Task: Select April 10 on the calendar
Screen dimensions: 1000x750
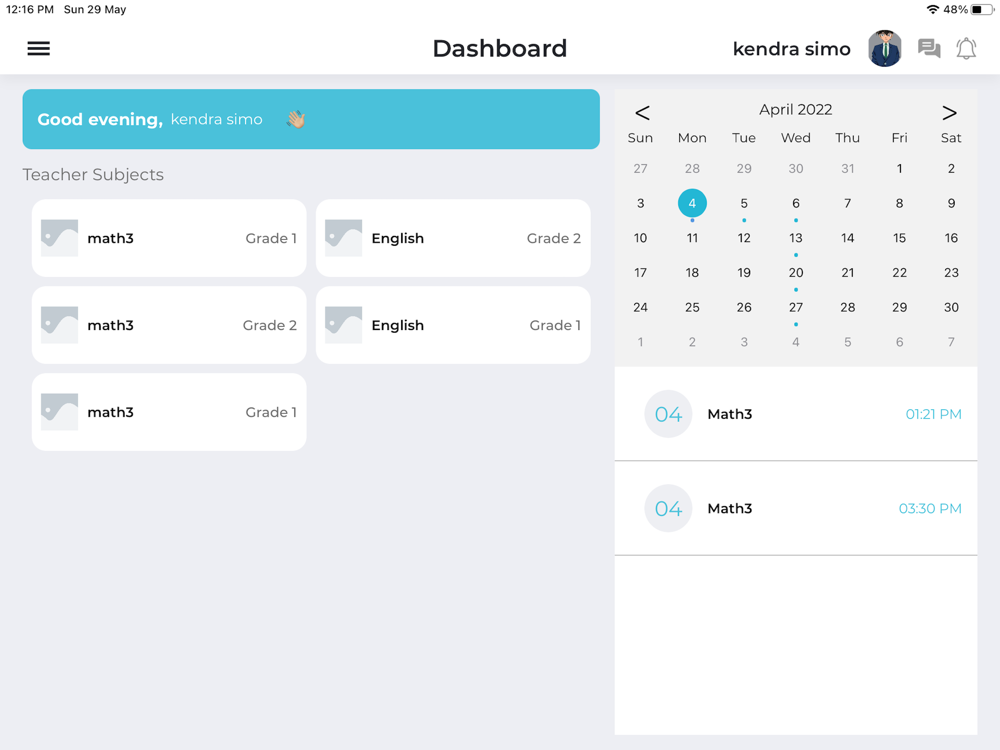Action: 640,238
